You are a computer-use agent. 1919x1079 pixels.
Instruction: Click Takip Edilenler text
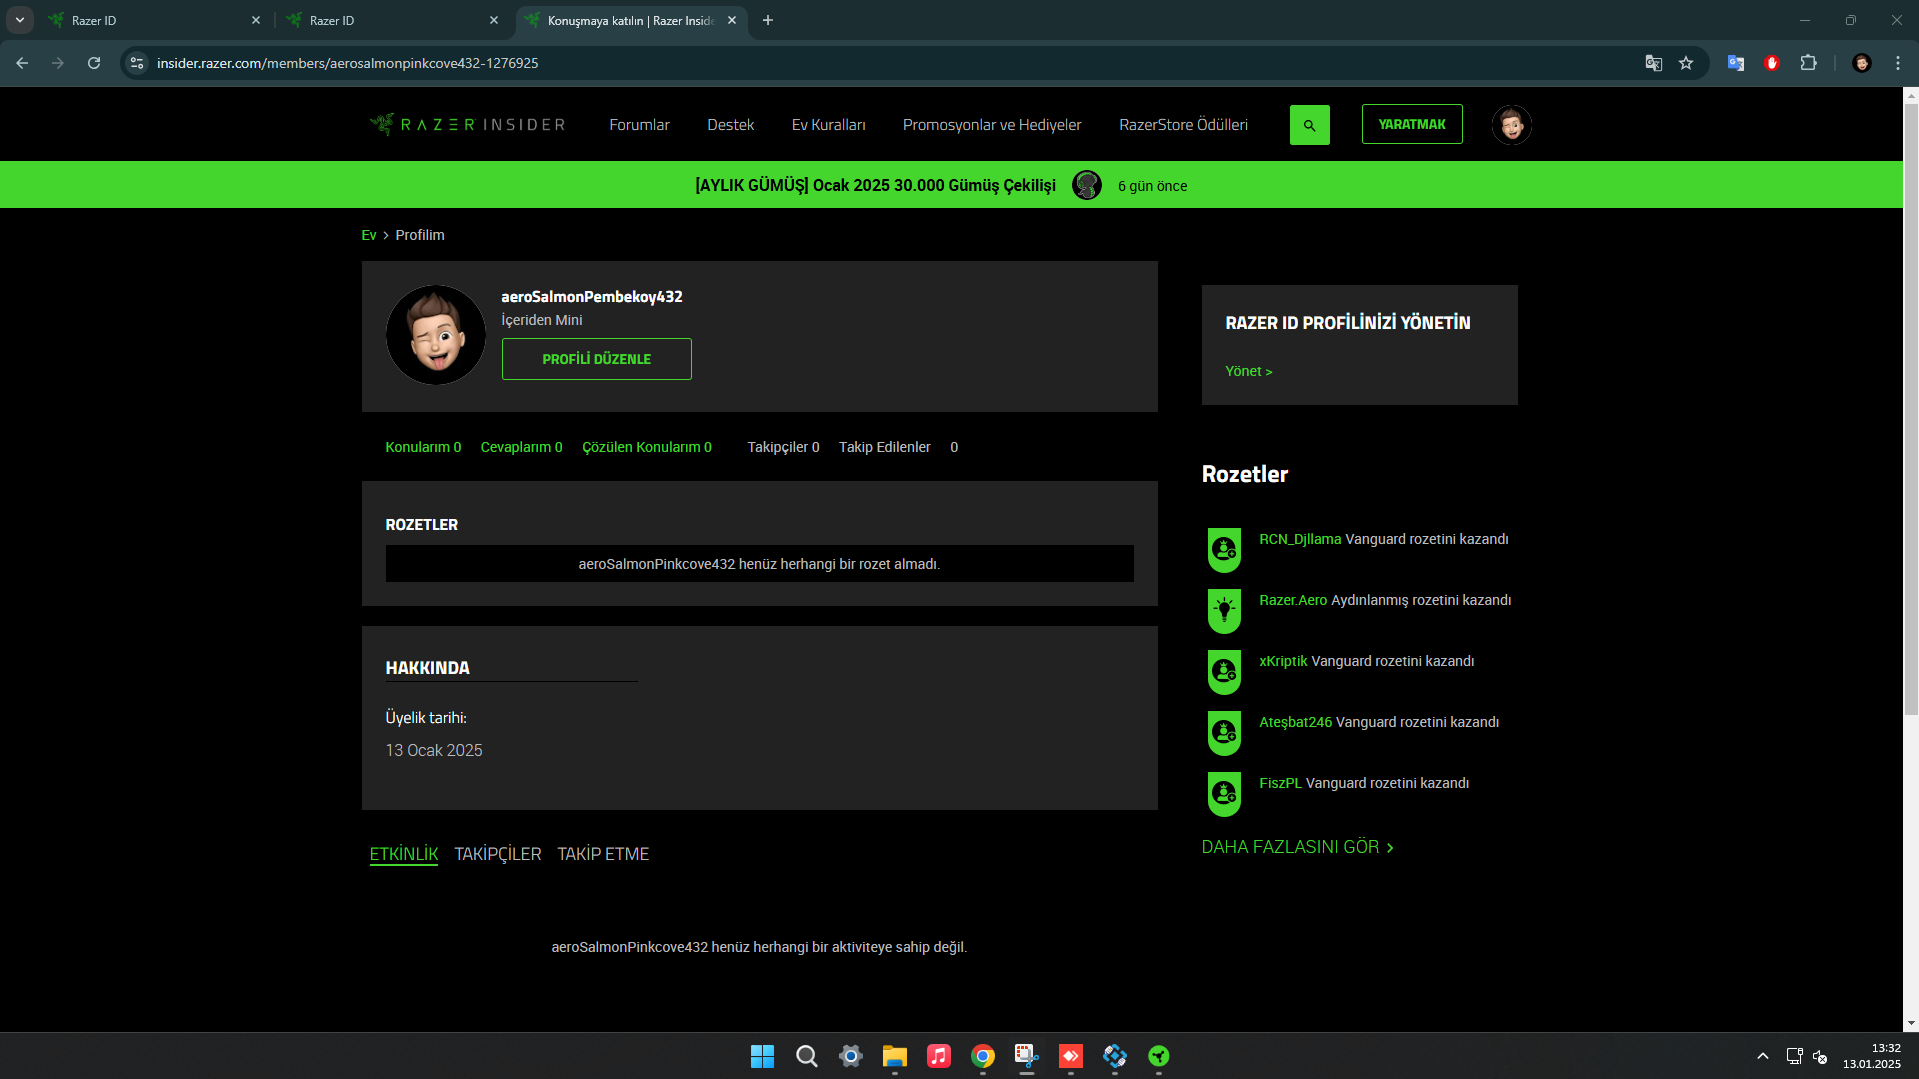tap(884, 447)
